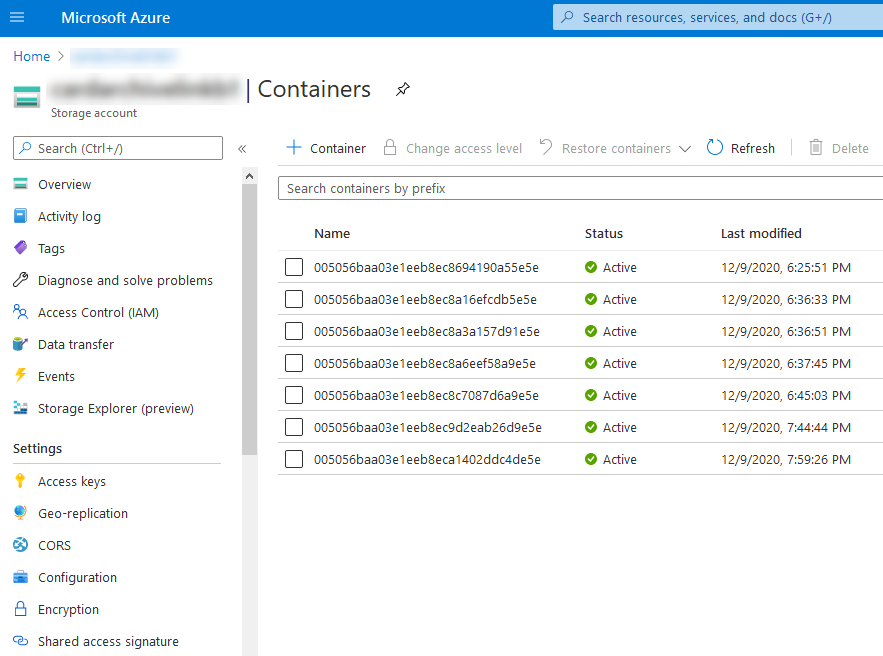This screenshot has height=656, width=883.
Task: Focus the Search containers by prefix box
Action: point(580,188)
